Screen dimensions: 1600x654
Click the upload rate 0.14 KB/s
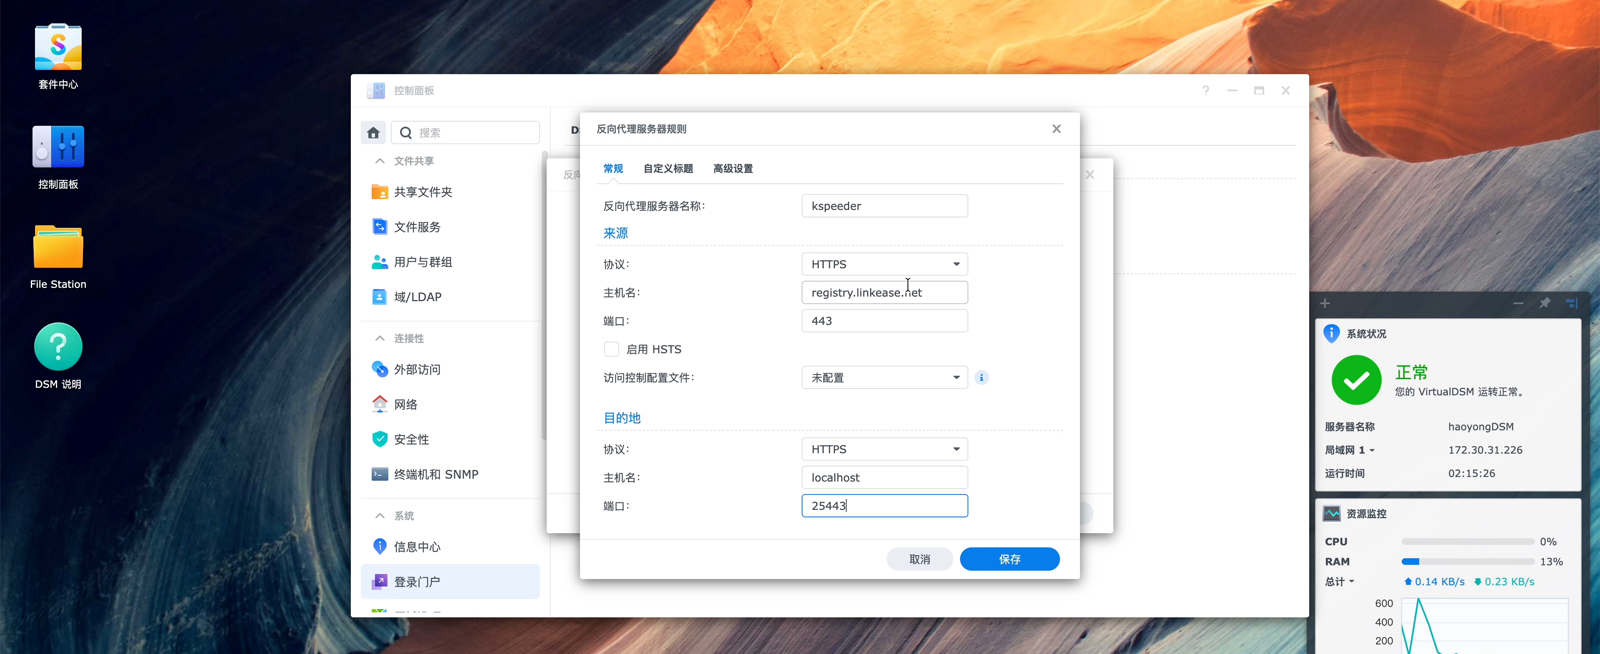1434,582
